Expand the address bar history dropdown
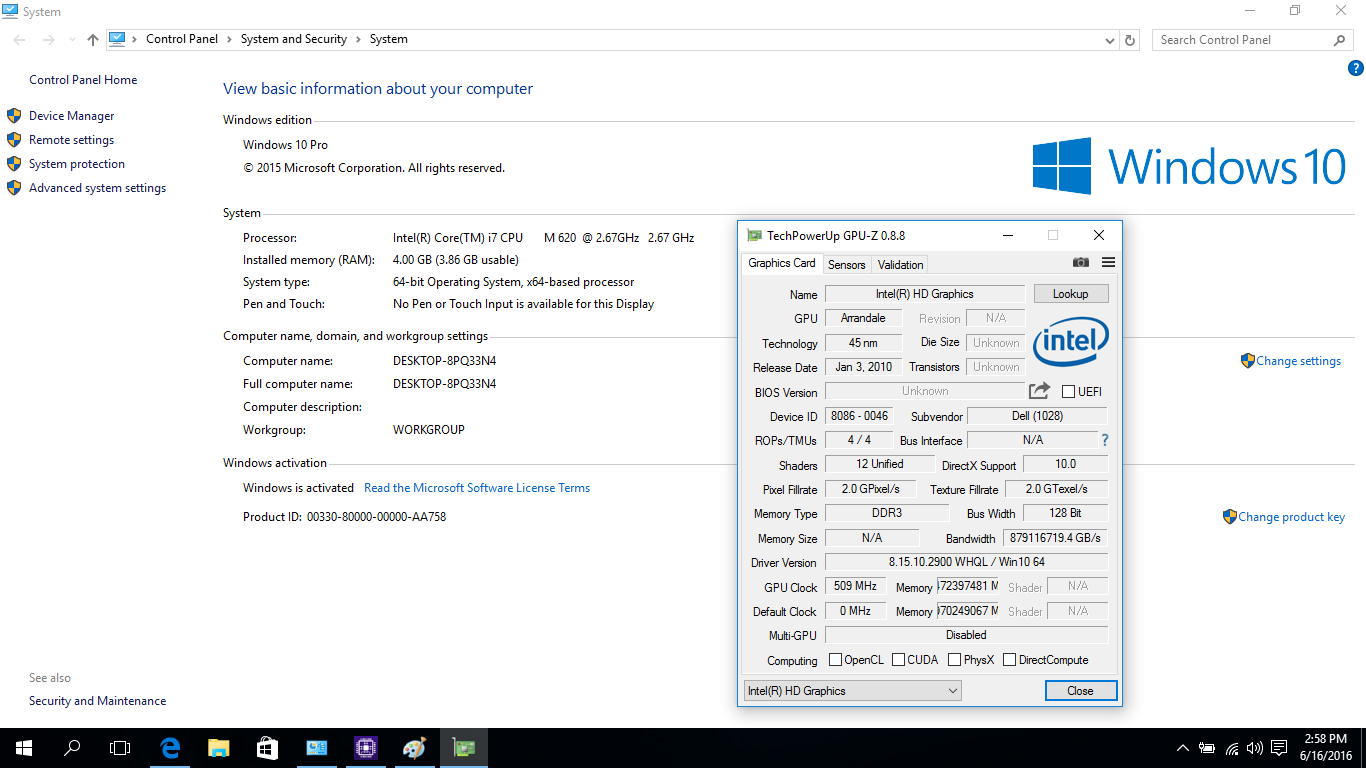1366x768 pixels. point(1110,40)
